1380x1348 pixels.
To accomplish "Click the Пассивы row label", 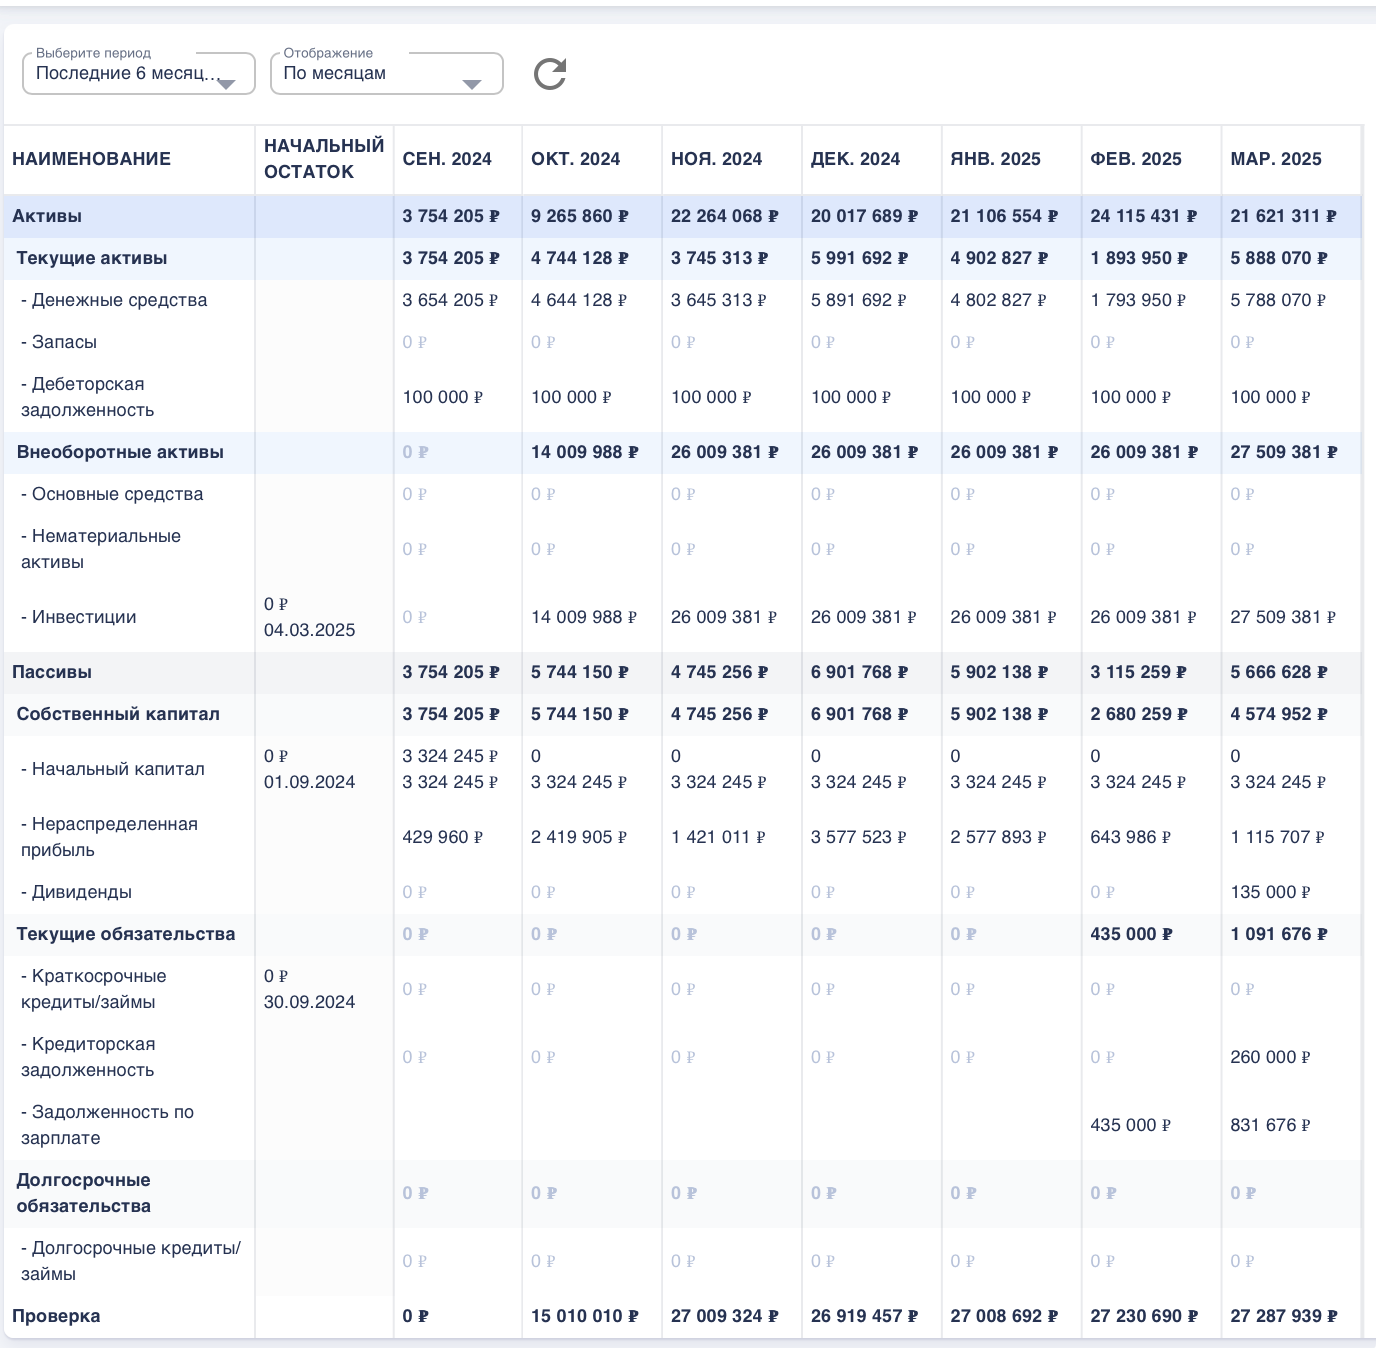I will pyautogui.click(x=52, y=672).
